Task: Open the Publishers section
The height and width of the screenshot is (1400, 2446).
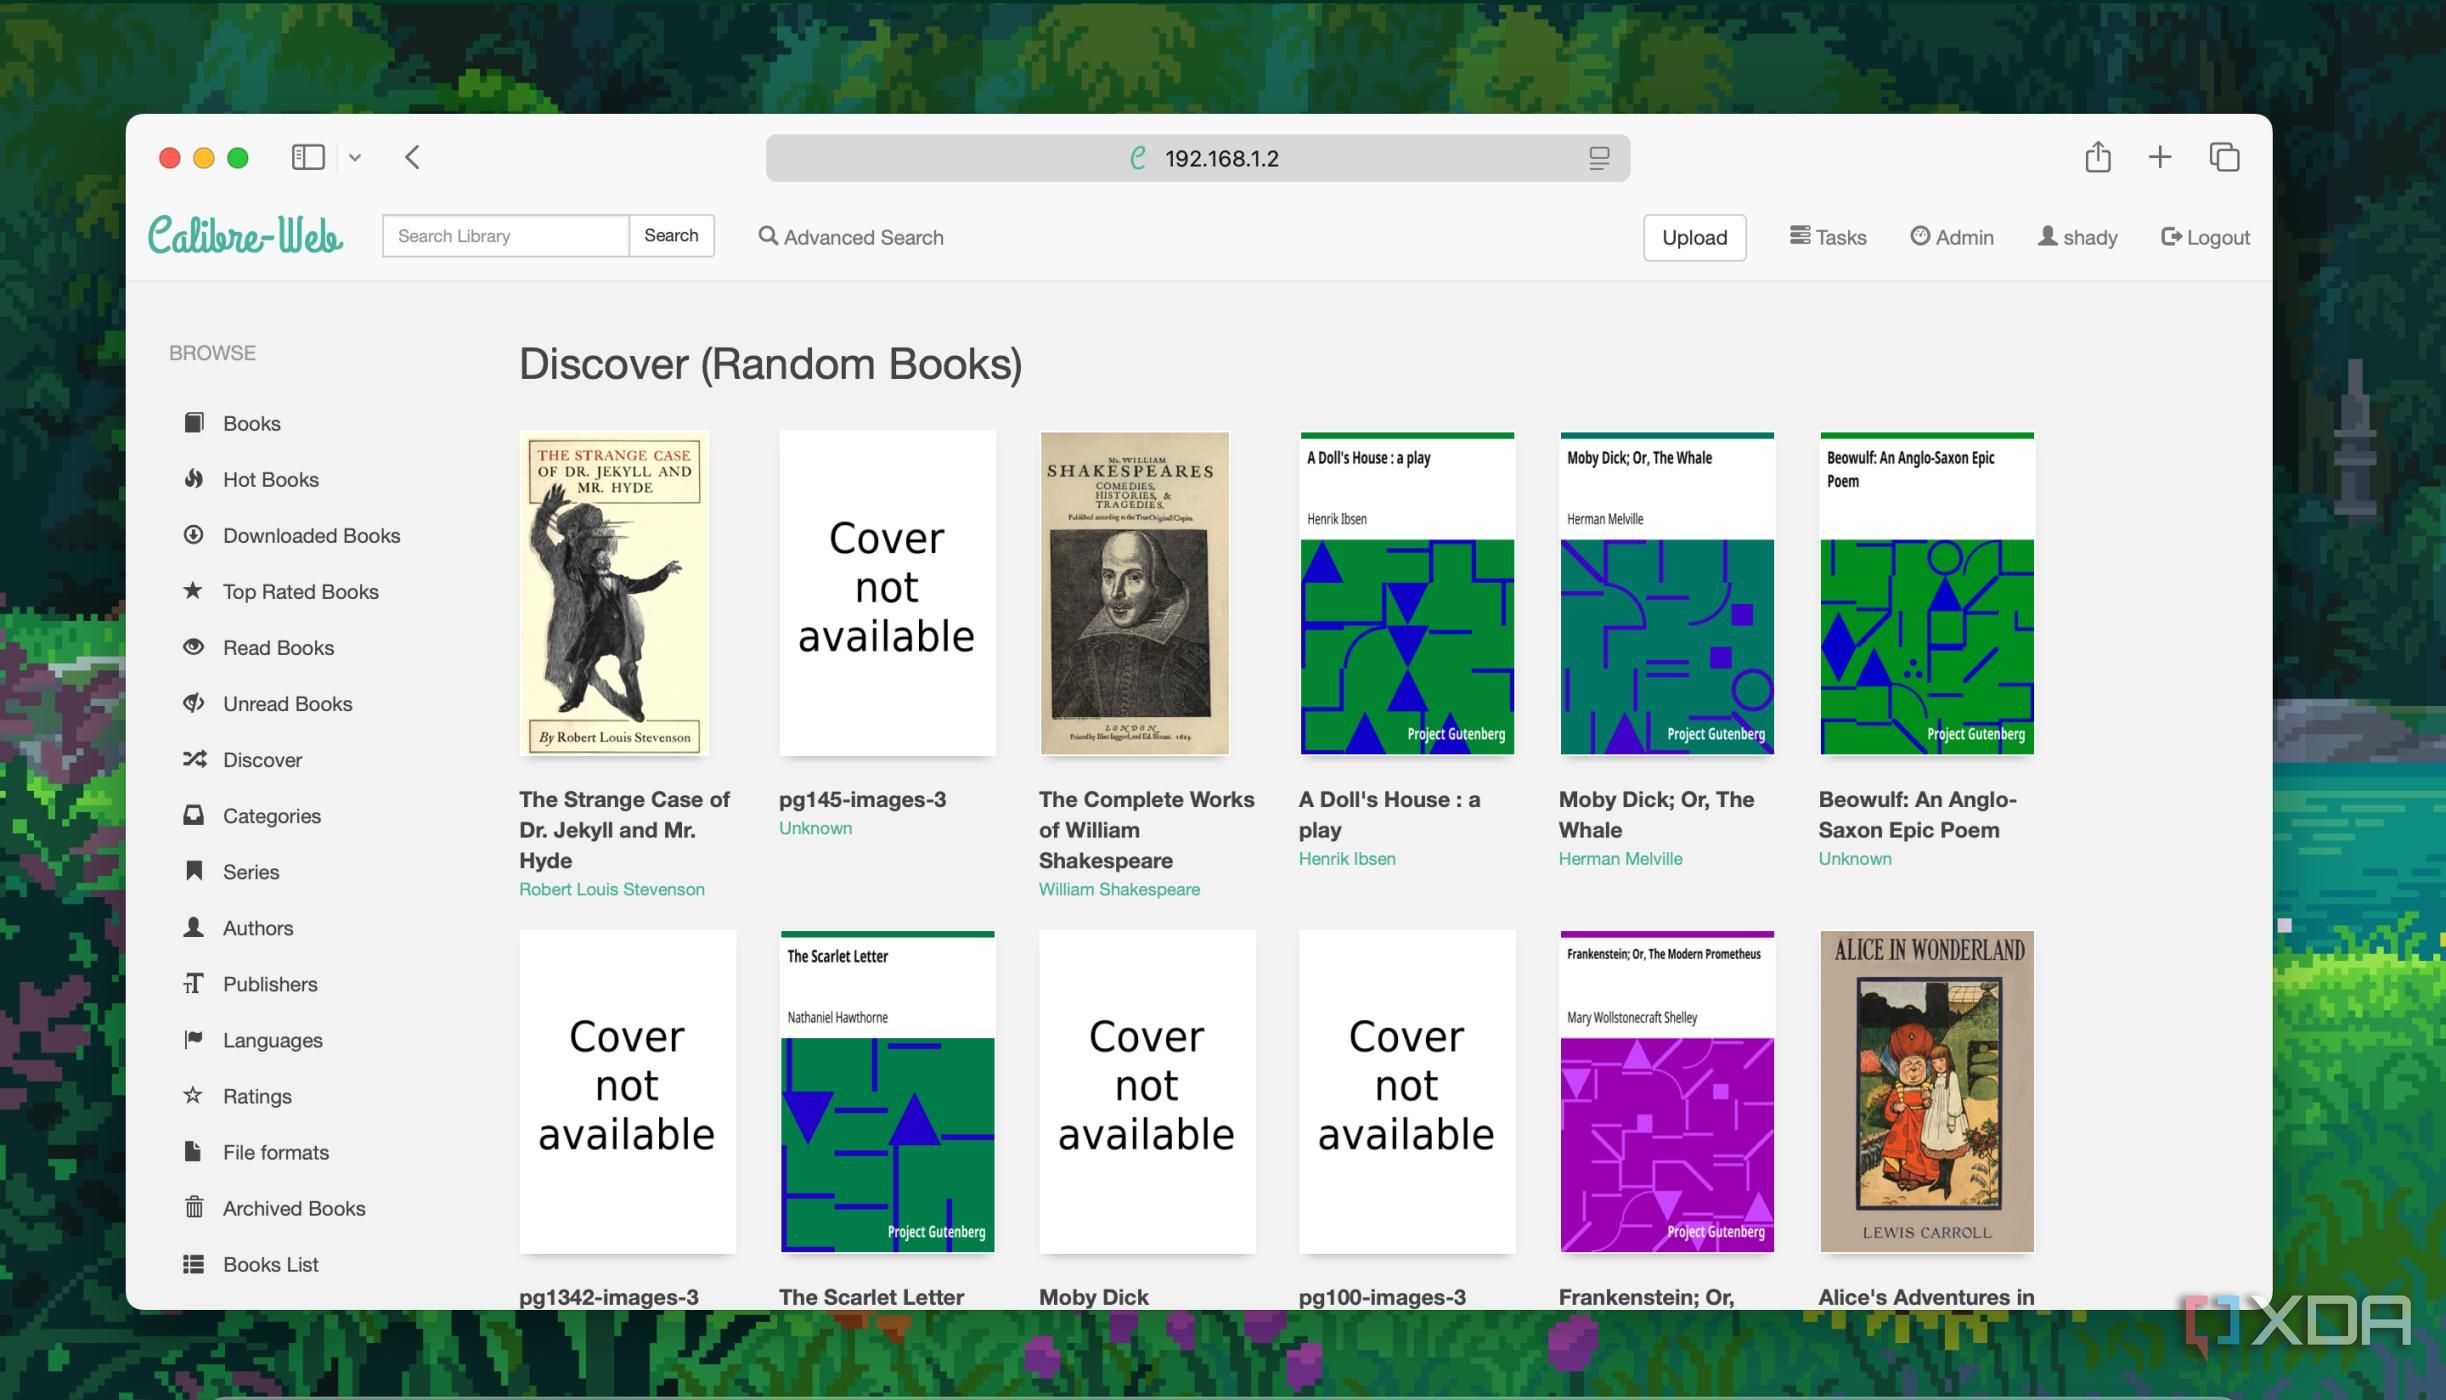Action: (270, 983)
